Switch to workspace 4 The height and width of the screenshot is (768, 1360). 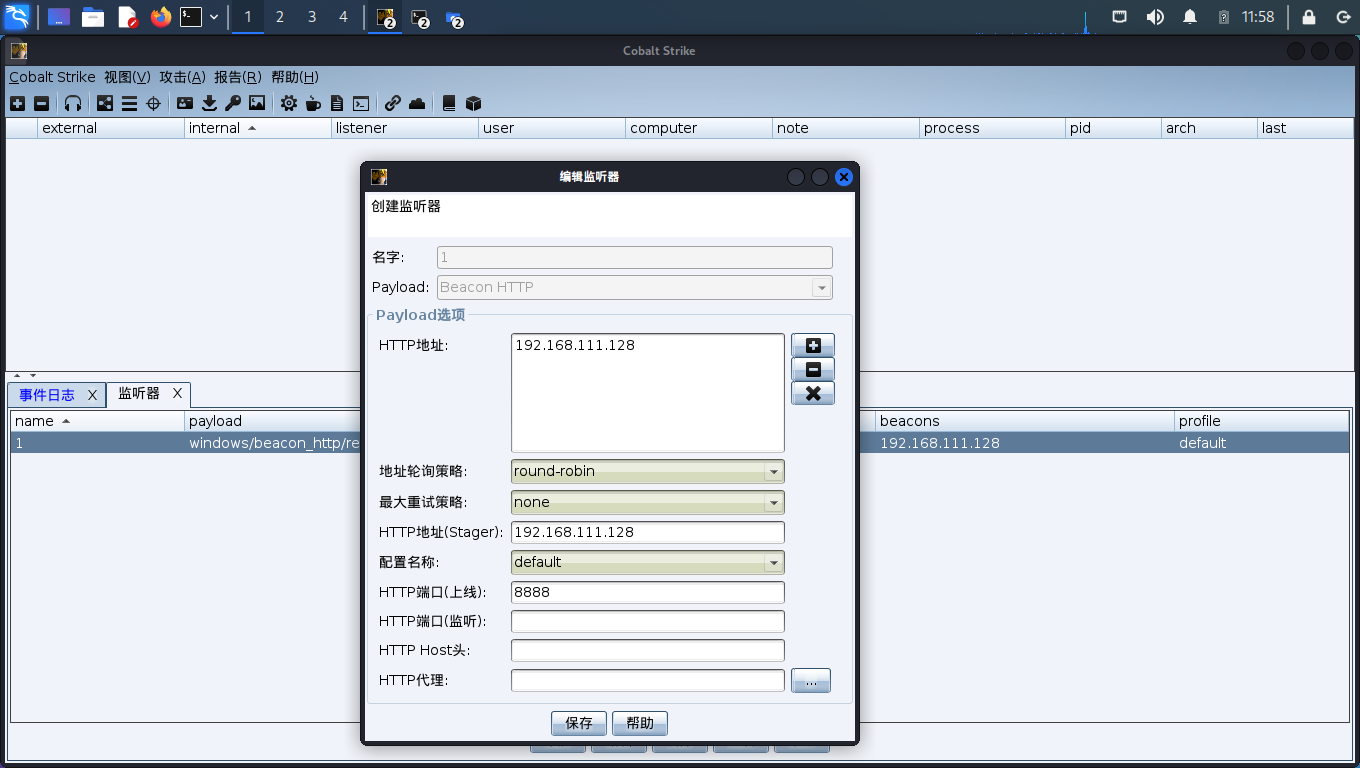[x=344, y=17]
